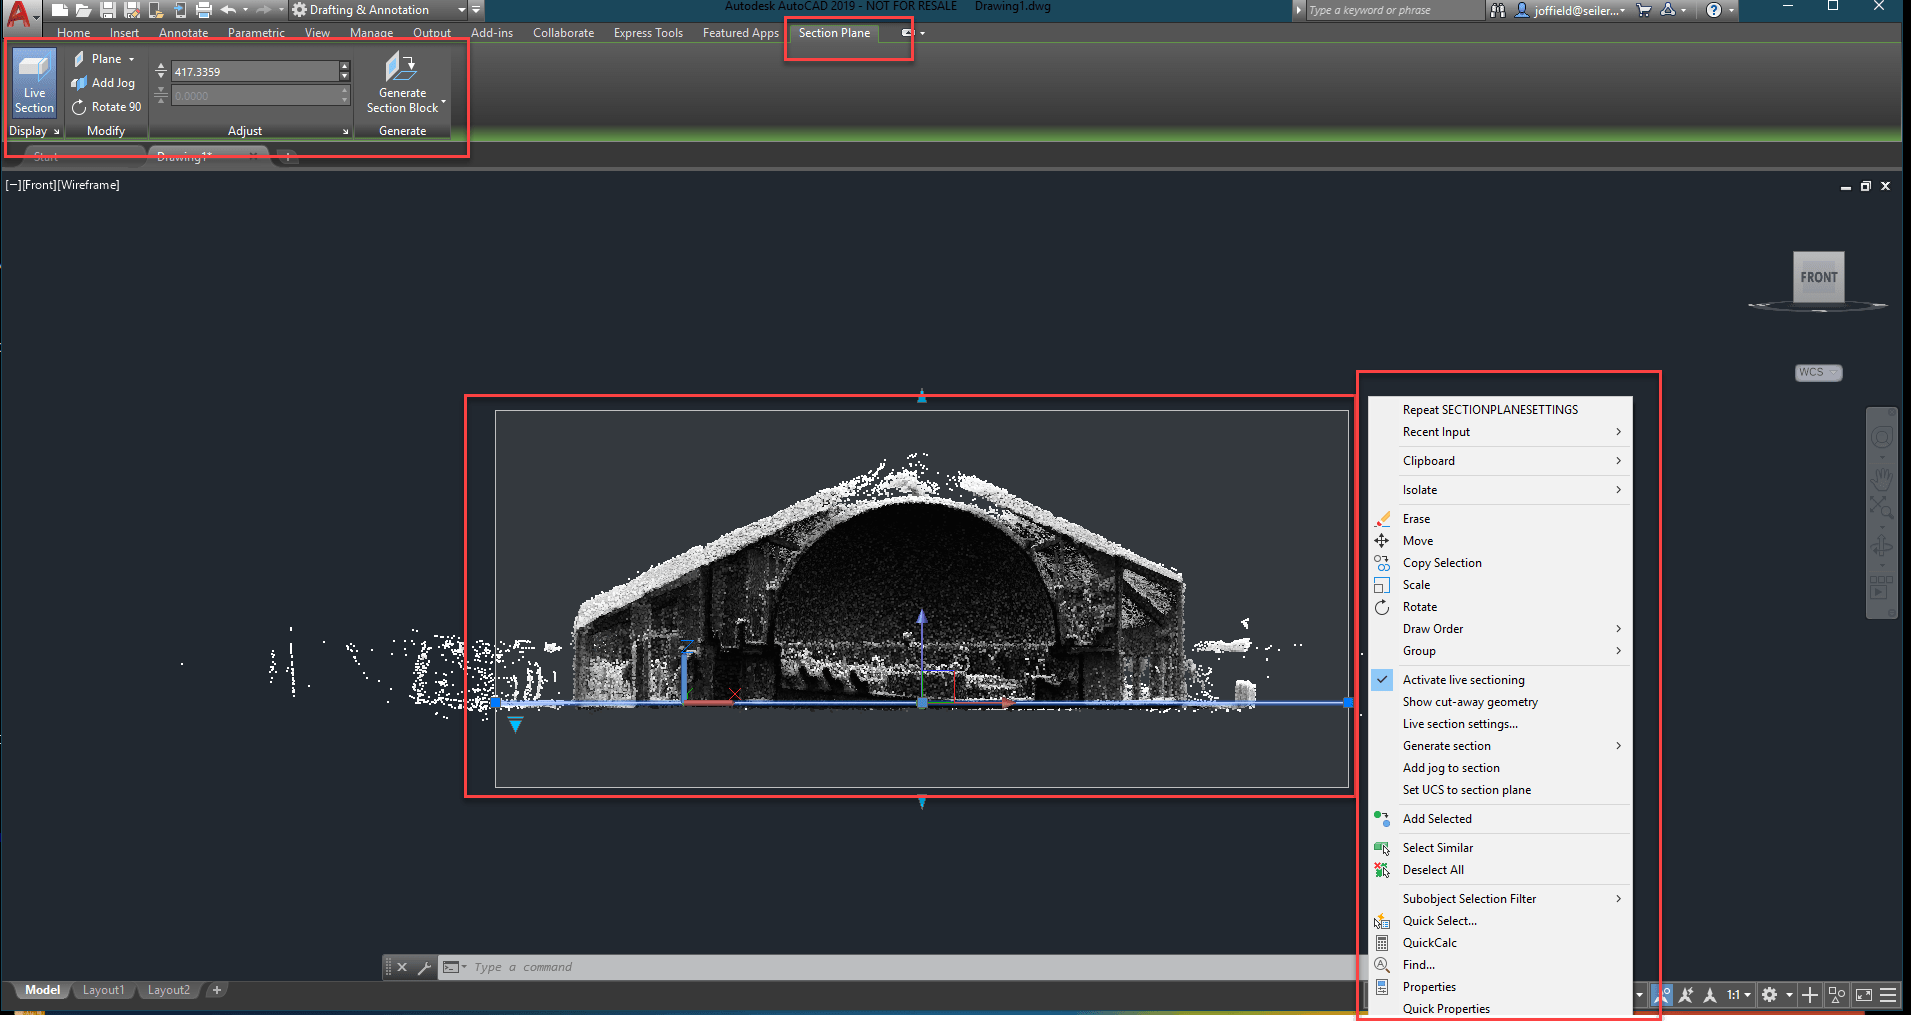This screenshot has height=1021, width=1911.
Task: Uncheck Activate live sectioning
Action: pyautogui.click(x=1463, y=680)
